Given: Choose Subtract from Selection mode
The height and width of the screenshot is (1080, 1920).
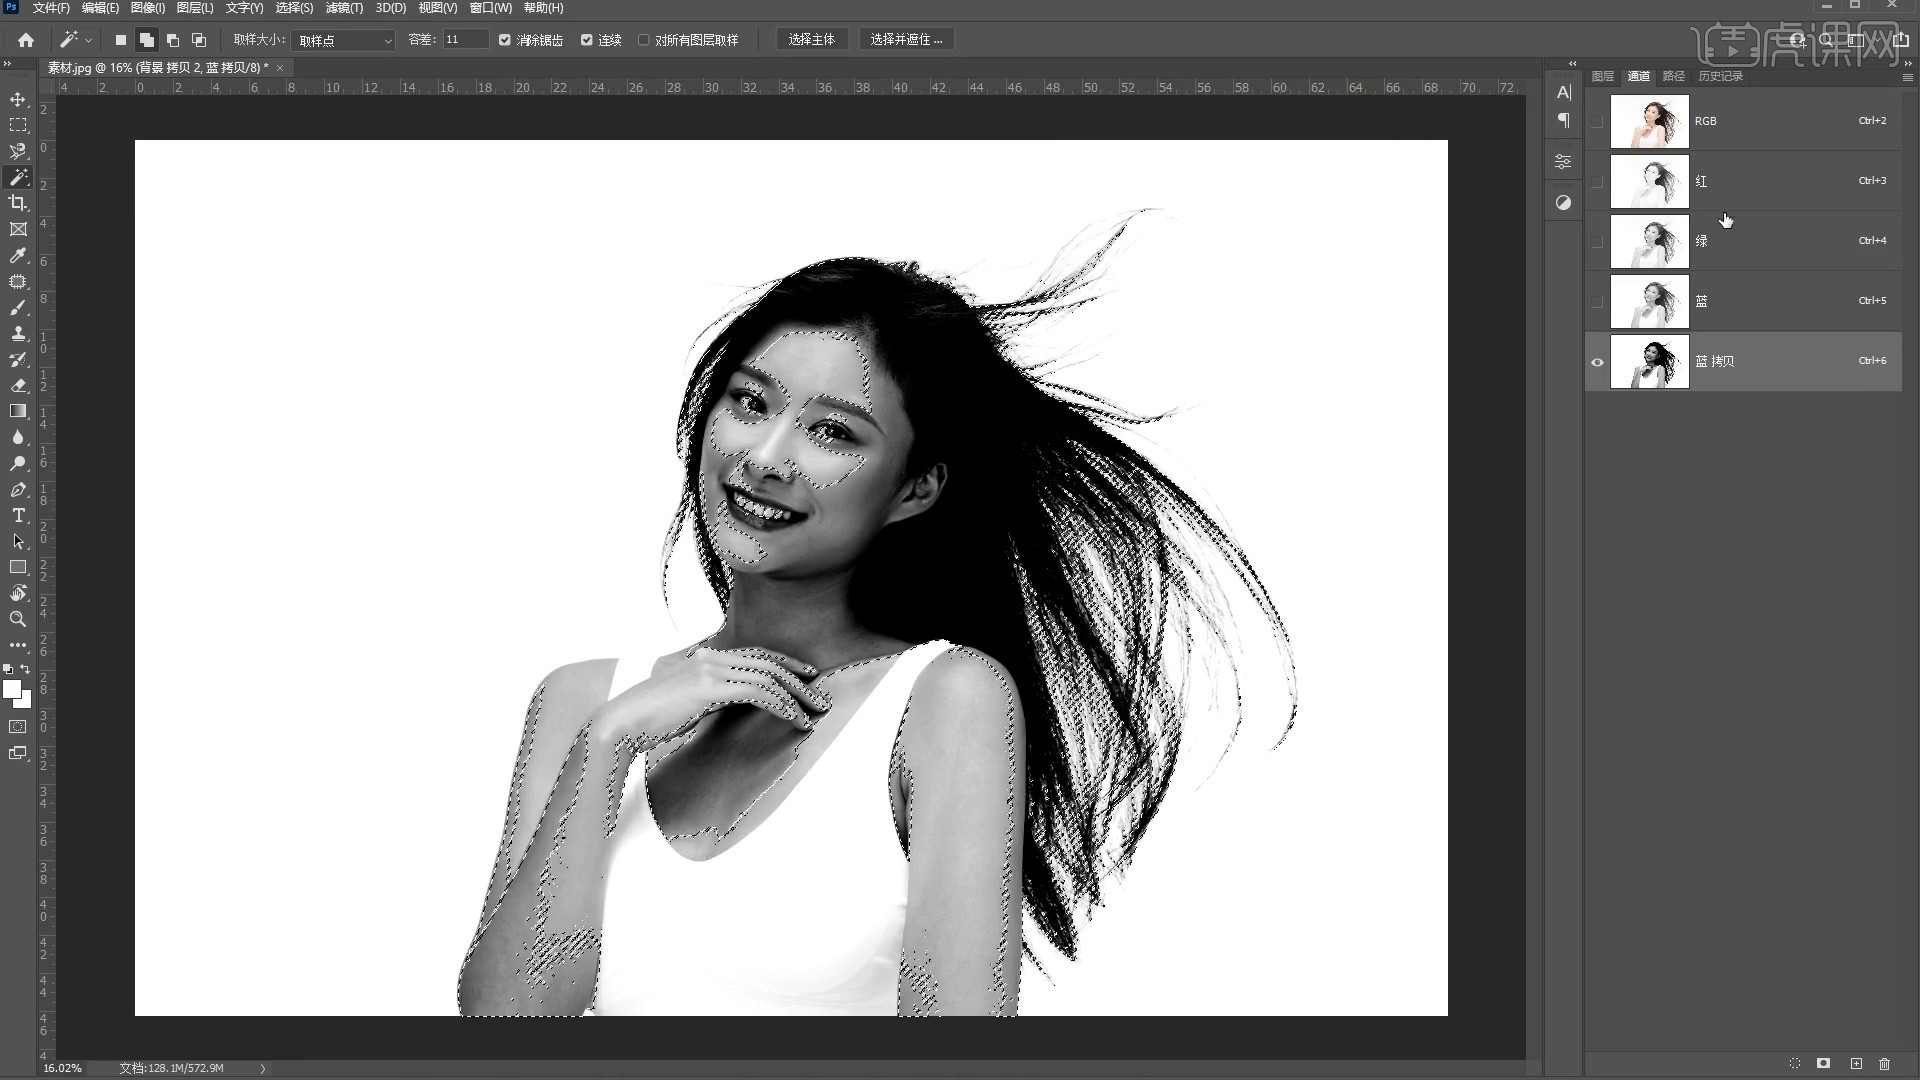Looking at the screenshot, I should pos(173,40).
